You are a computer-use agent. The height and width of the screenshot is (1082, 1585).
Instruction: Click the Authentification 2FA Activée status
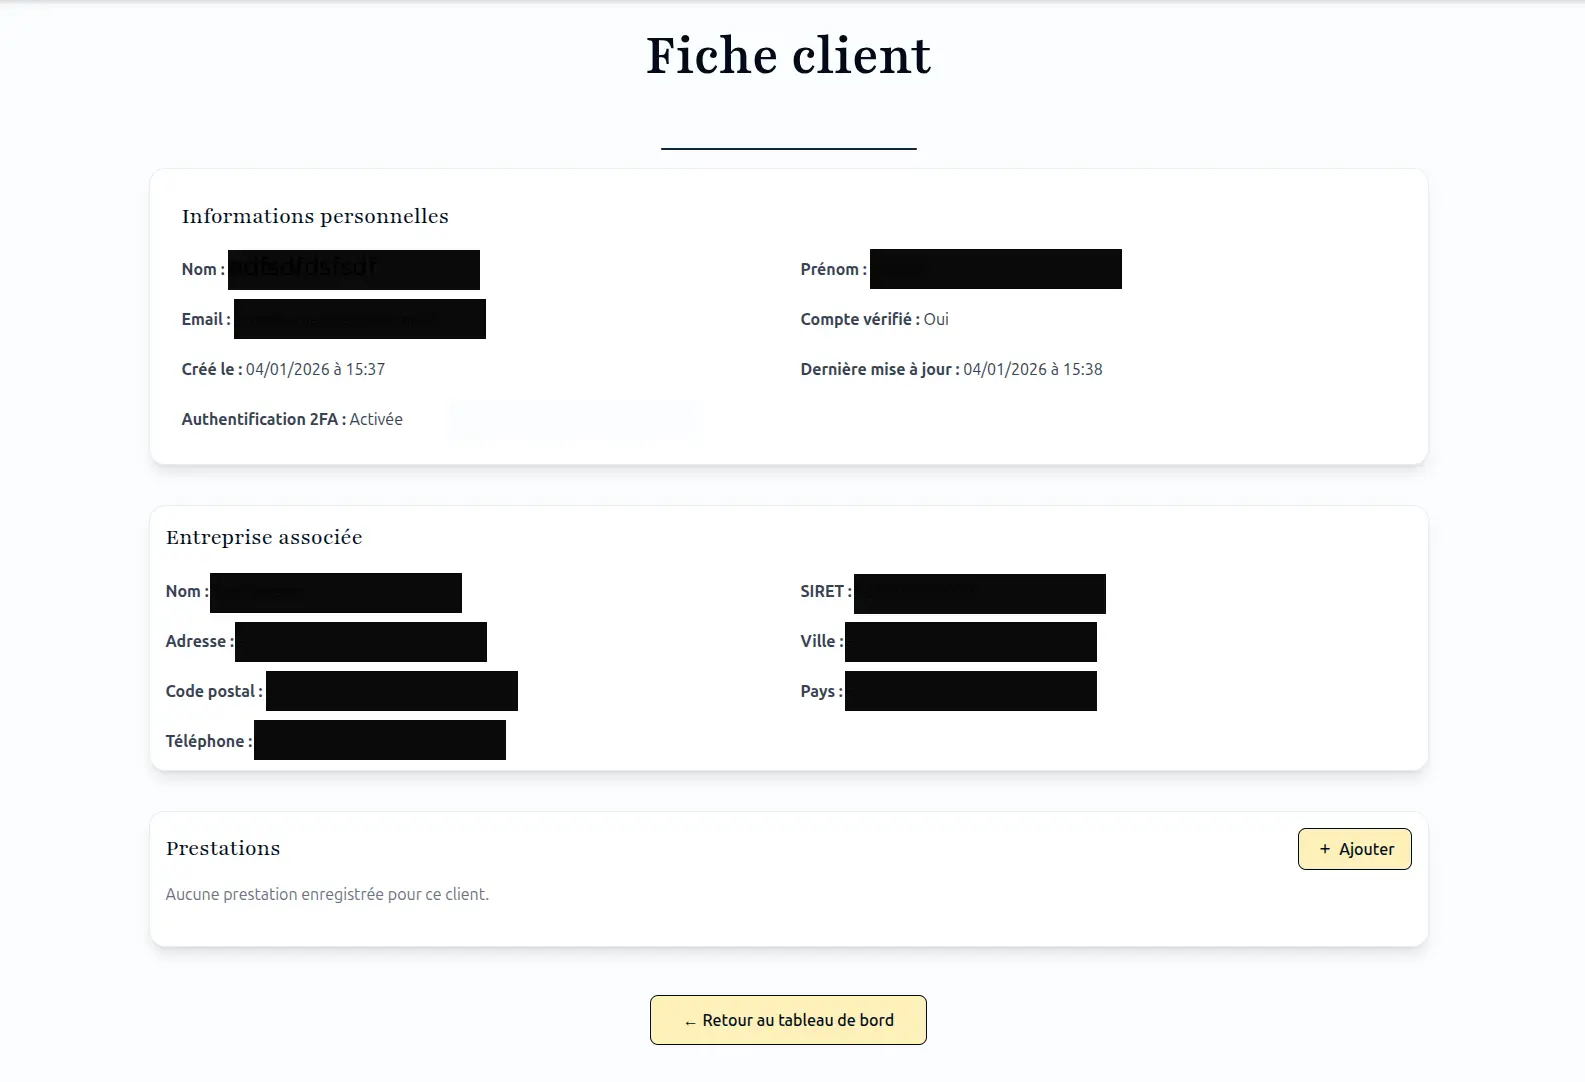[x=375, y=419]
